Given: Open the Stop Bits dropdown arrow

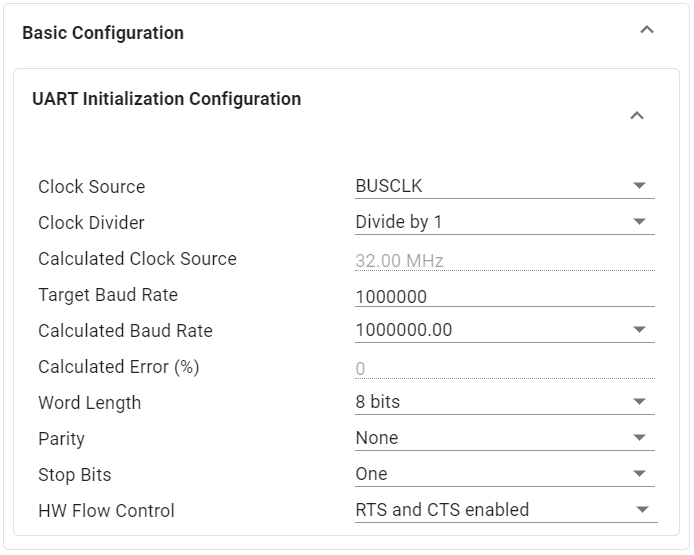Looking at the screenshot, I should (640, 474).
